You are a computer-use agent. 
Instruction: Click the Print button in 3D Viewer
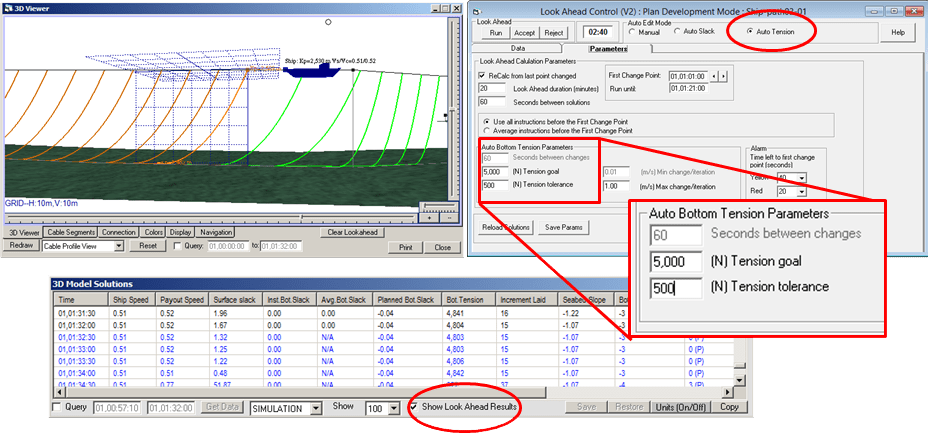[405, 247]
